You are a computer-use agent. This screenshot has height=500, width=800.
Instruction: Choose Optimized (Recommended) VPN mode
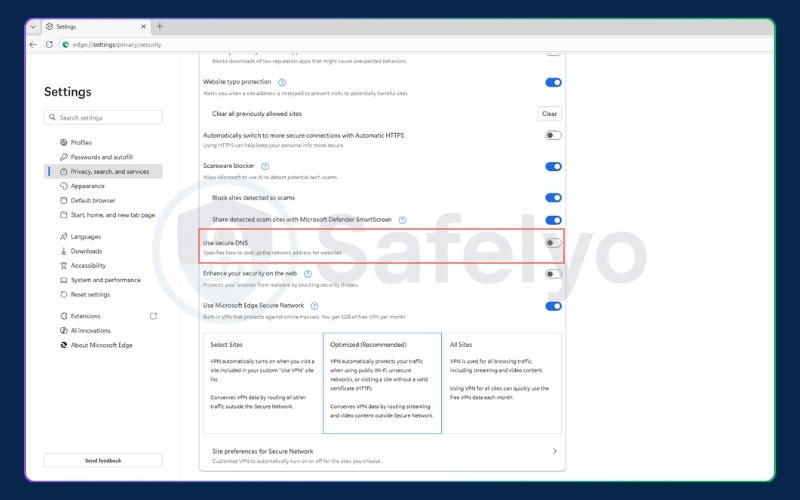coord(382,383)
